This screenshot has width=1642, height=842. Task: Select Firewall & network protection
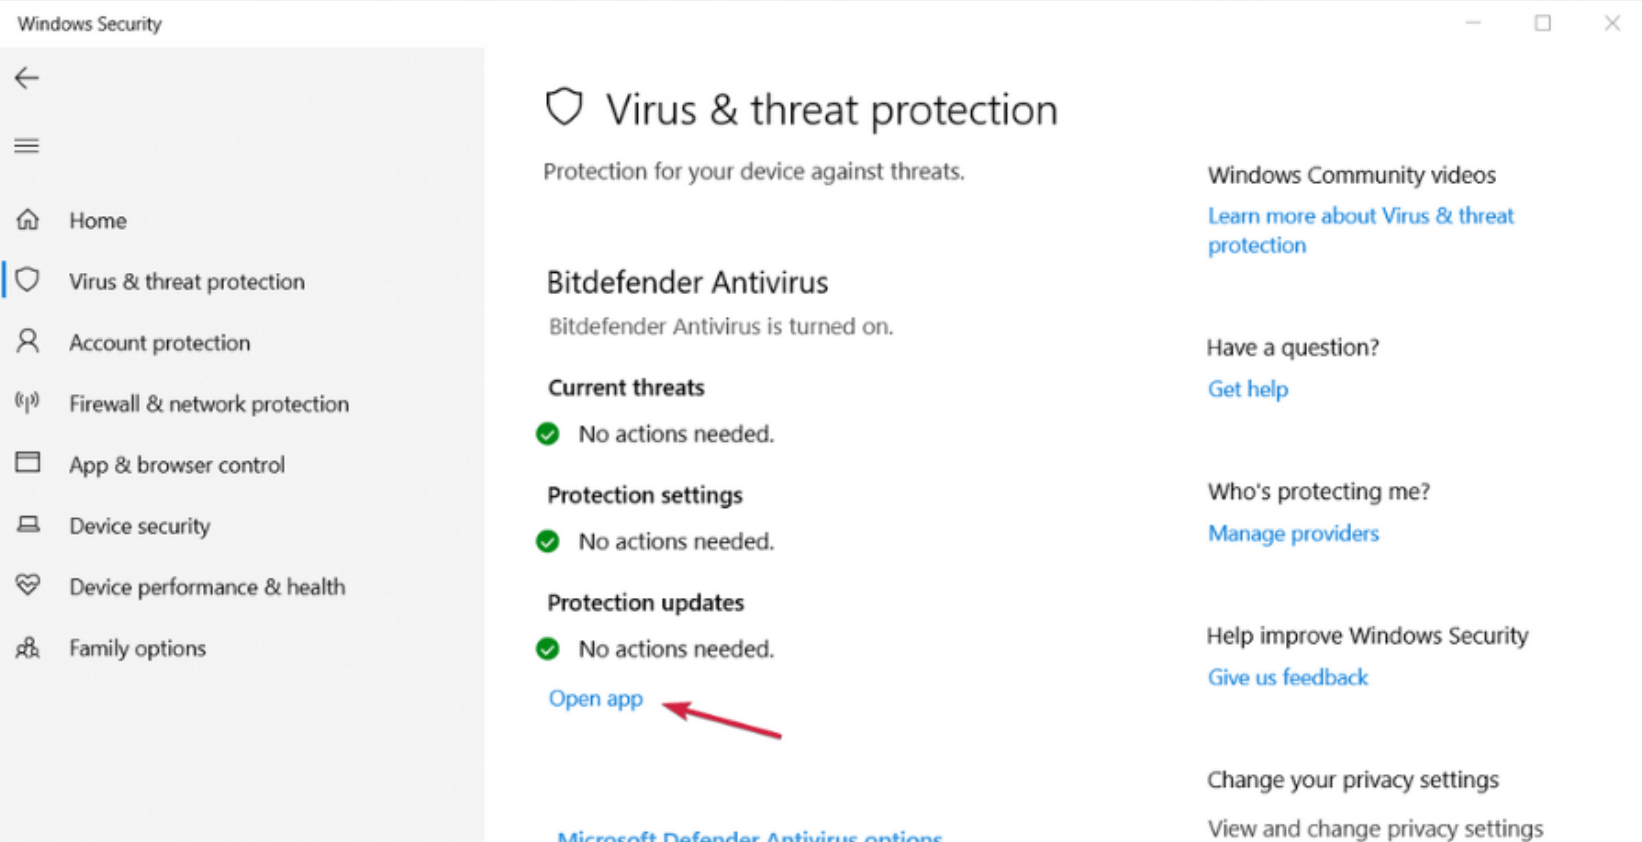(x=209, y=404)
